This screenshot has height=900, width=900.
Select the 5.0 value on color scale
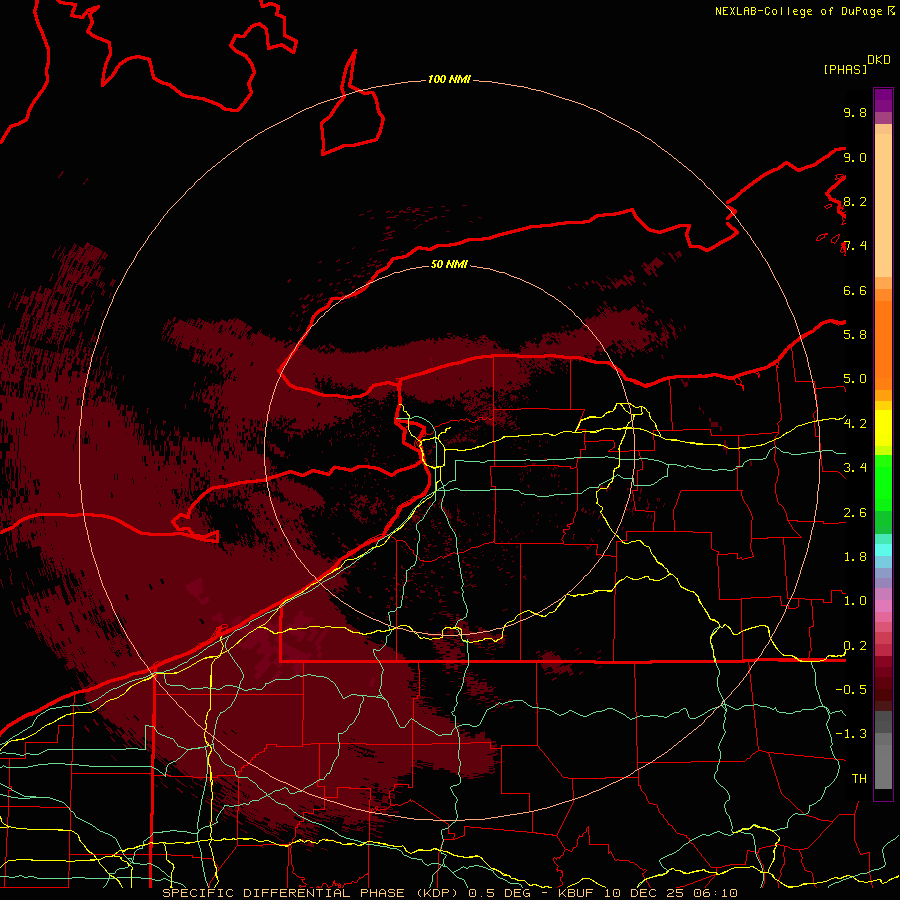(x=855, y=379)
